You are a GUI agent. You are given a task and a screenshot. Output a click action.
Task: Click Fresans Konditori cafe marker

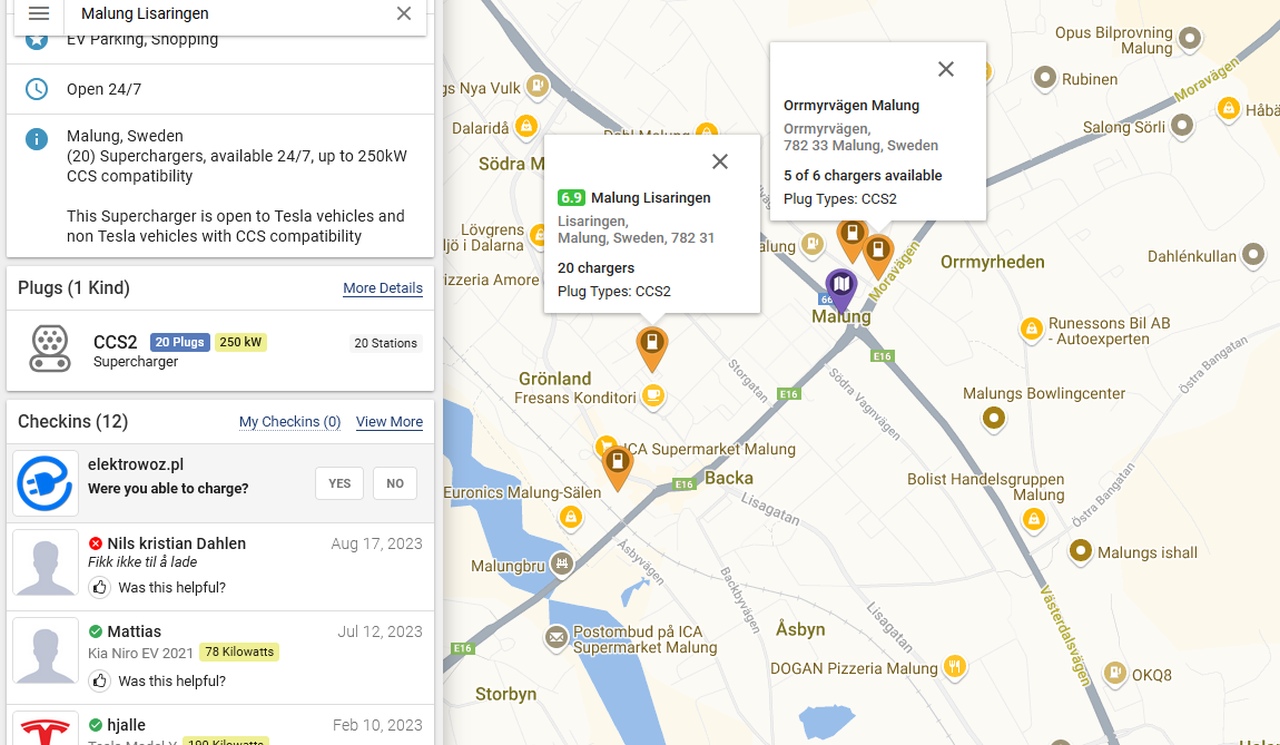[653, 398]
